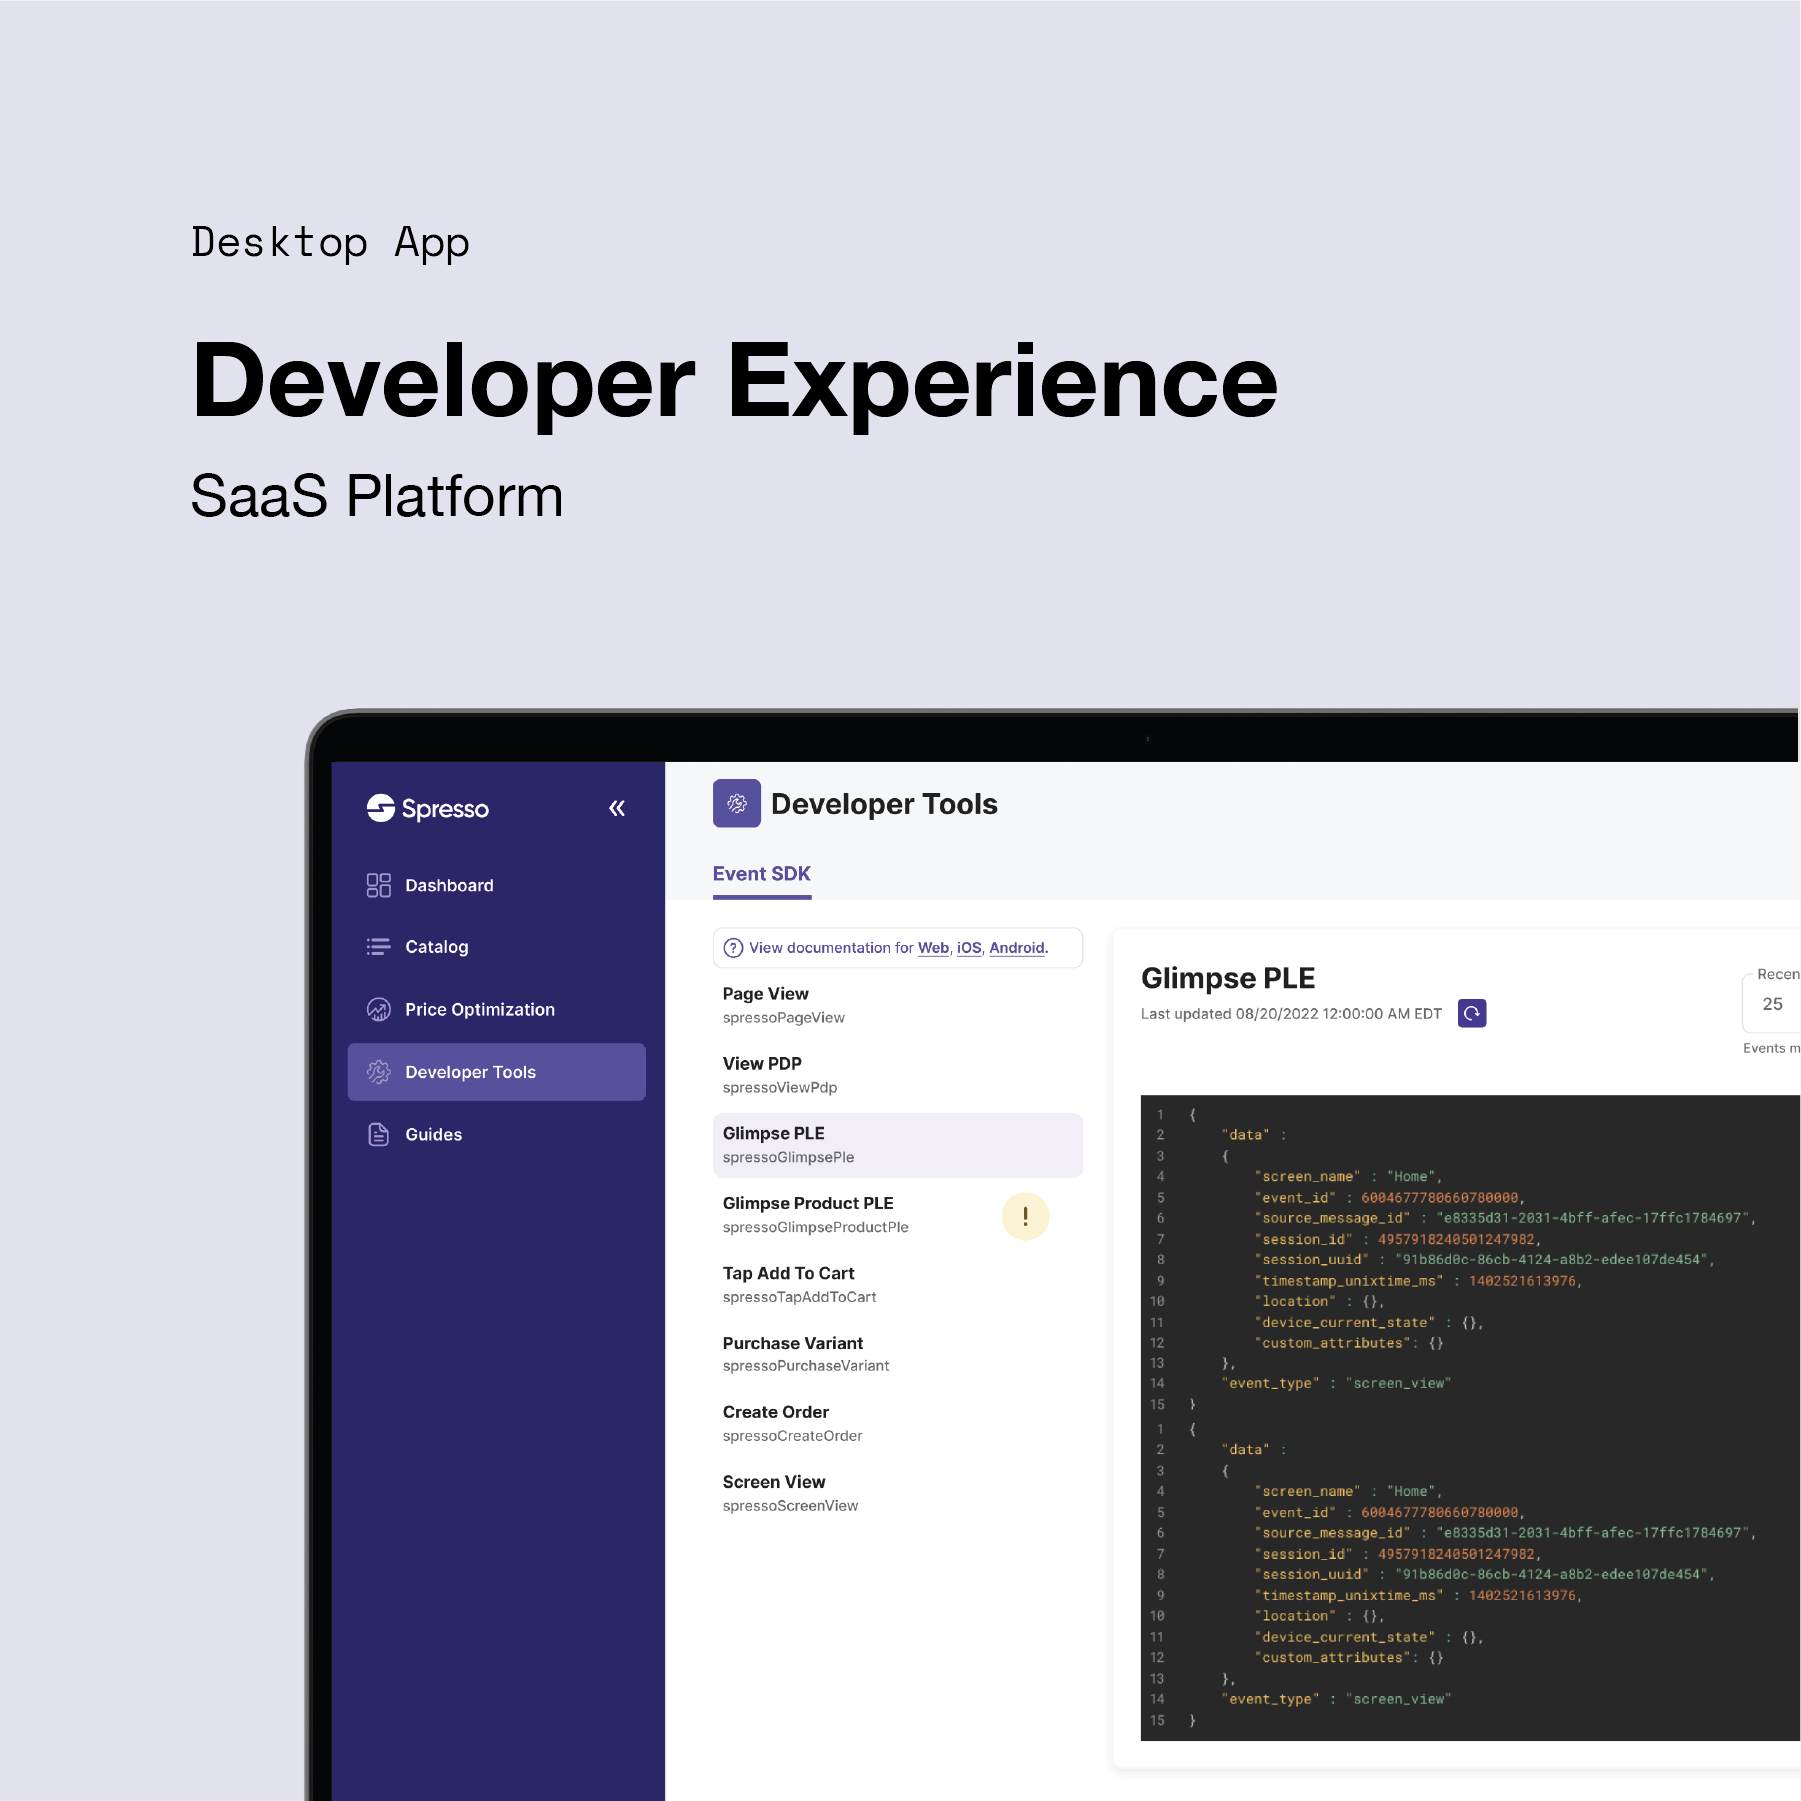Image resolution: width=1801 pixels, height=1801 pixels.
Task: Open Guides section
Action: click(x=496, y=1134)
